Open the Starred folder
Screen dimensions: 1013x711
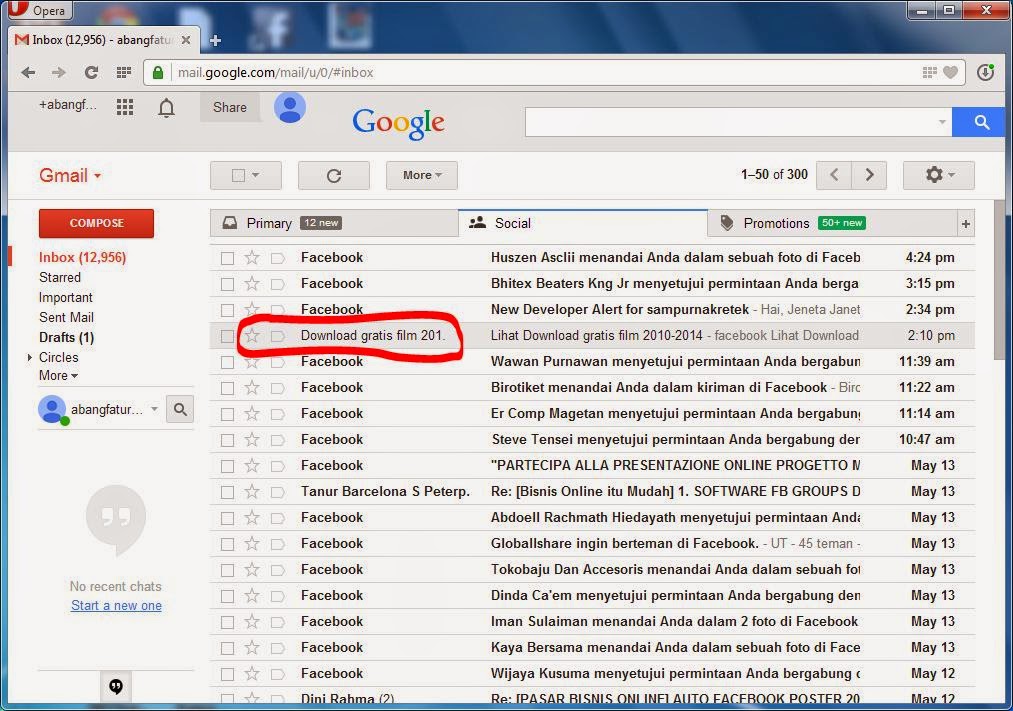[x=60, y=277]
